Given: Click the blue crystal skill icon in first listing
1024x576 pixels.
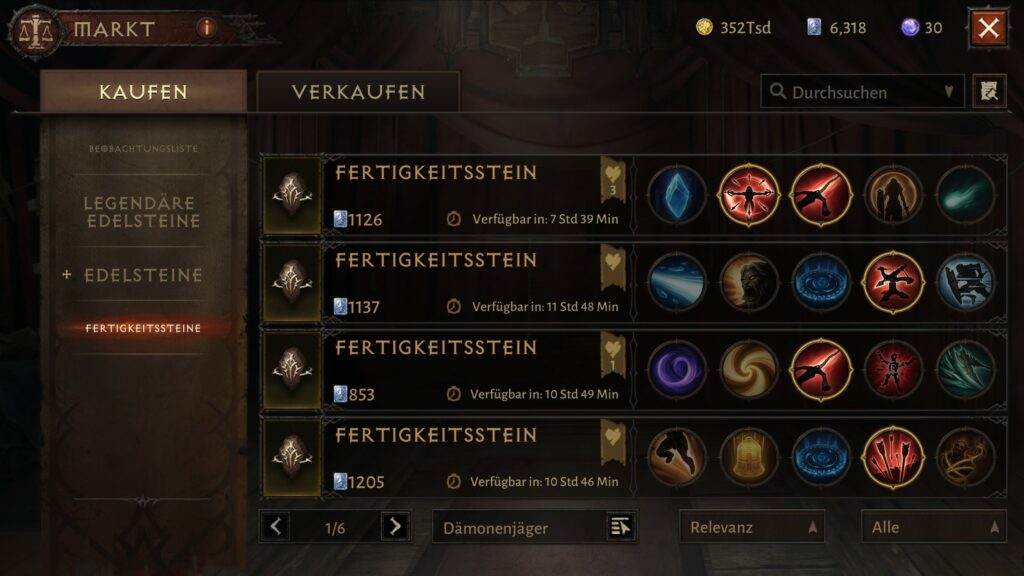Looking at the screenshot, I should [677, 195].
